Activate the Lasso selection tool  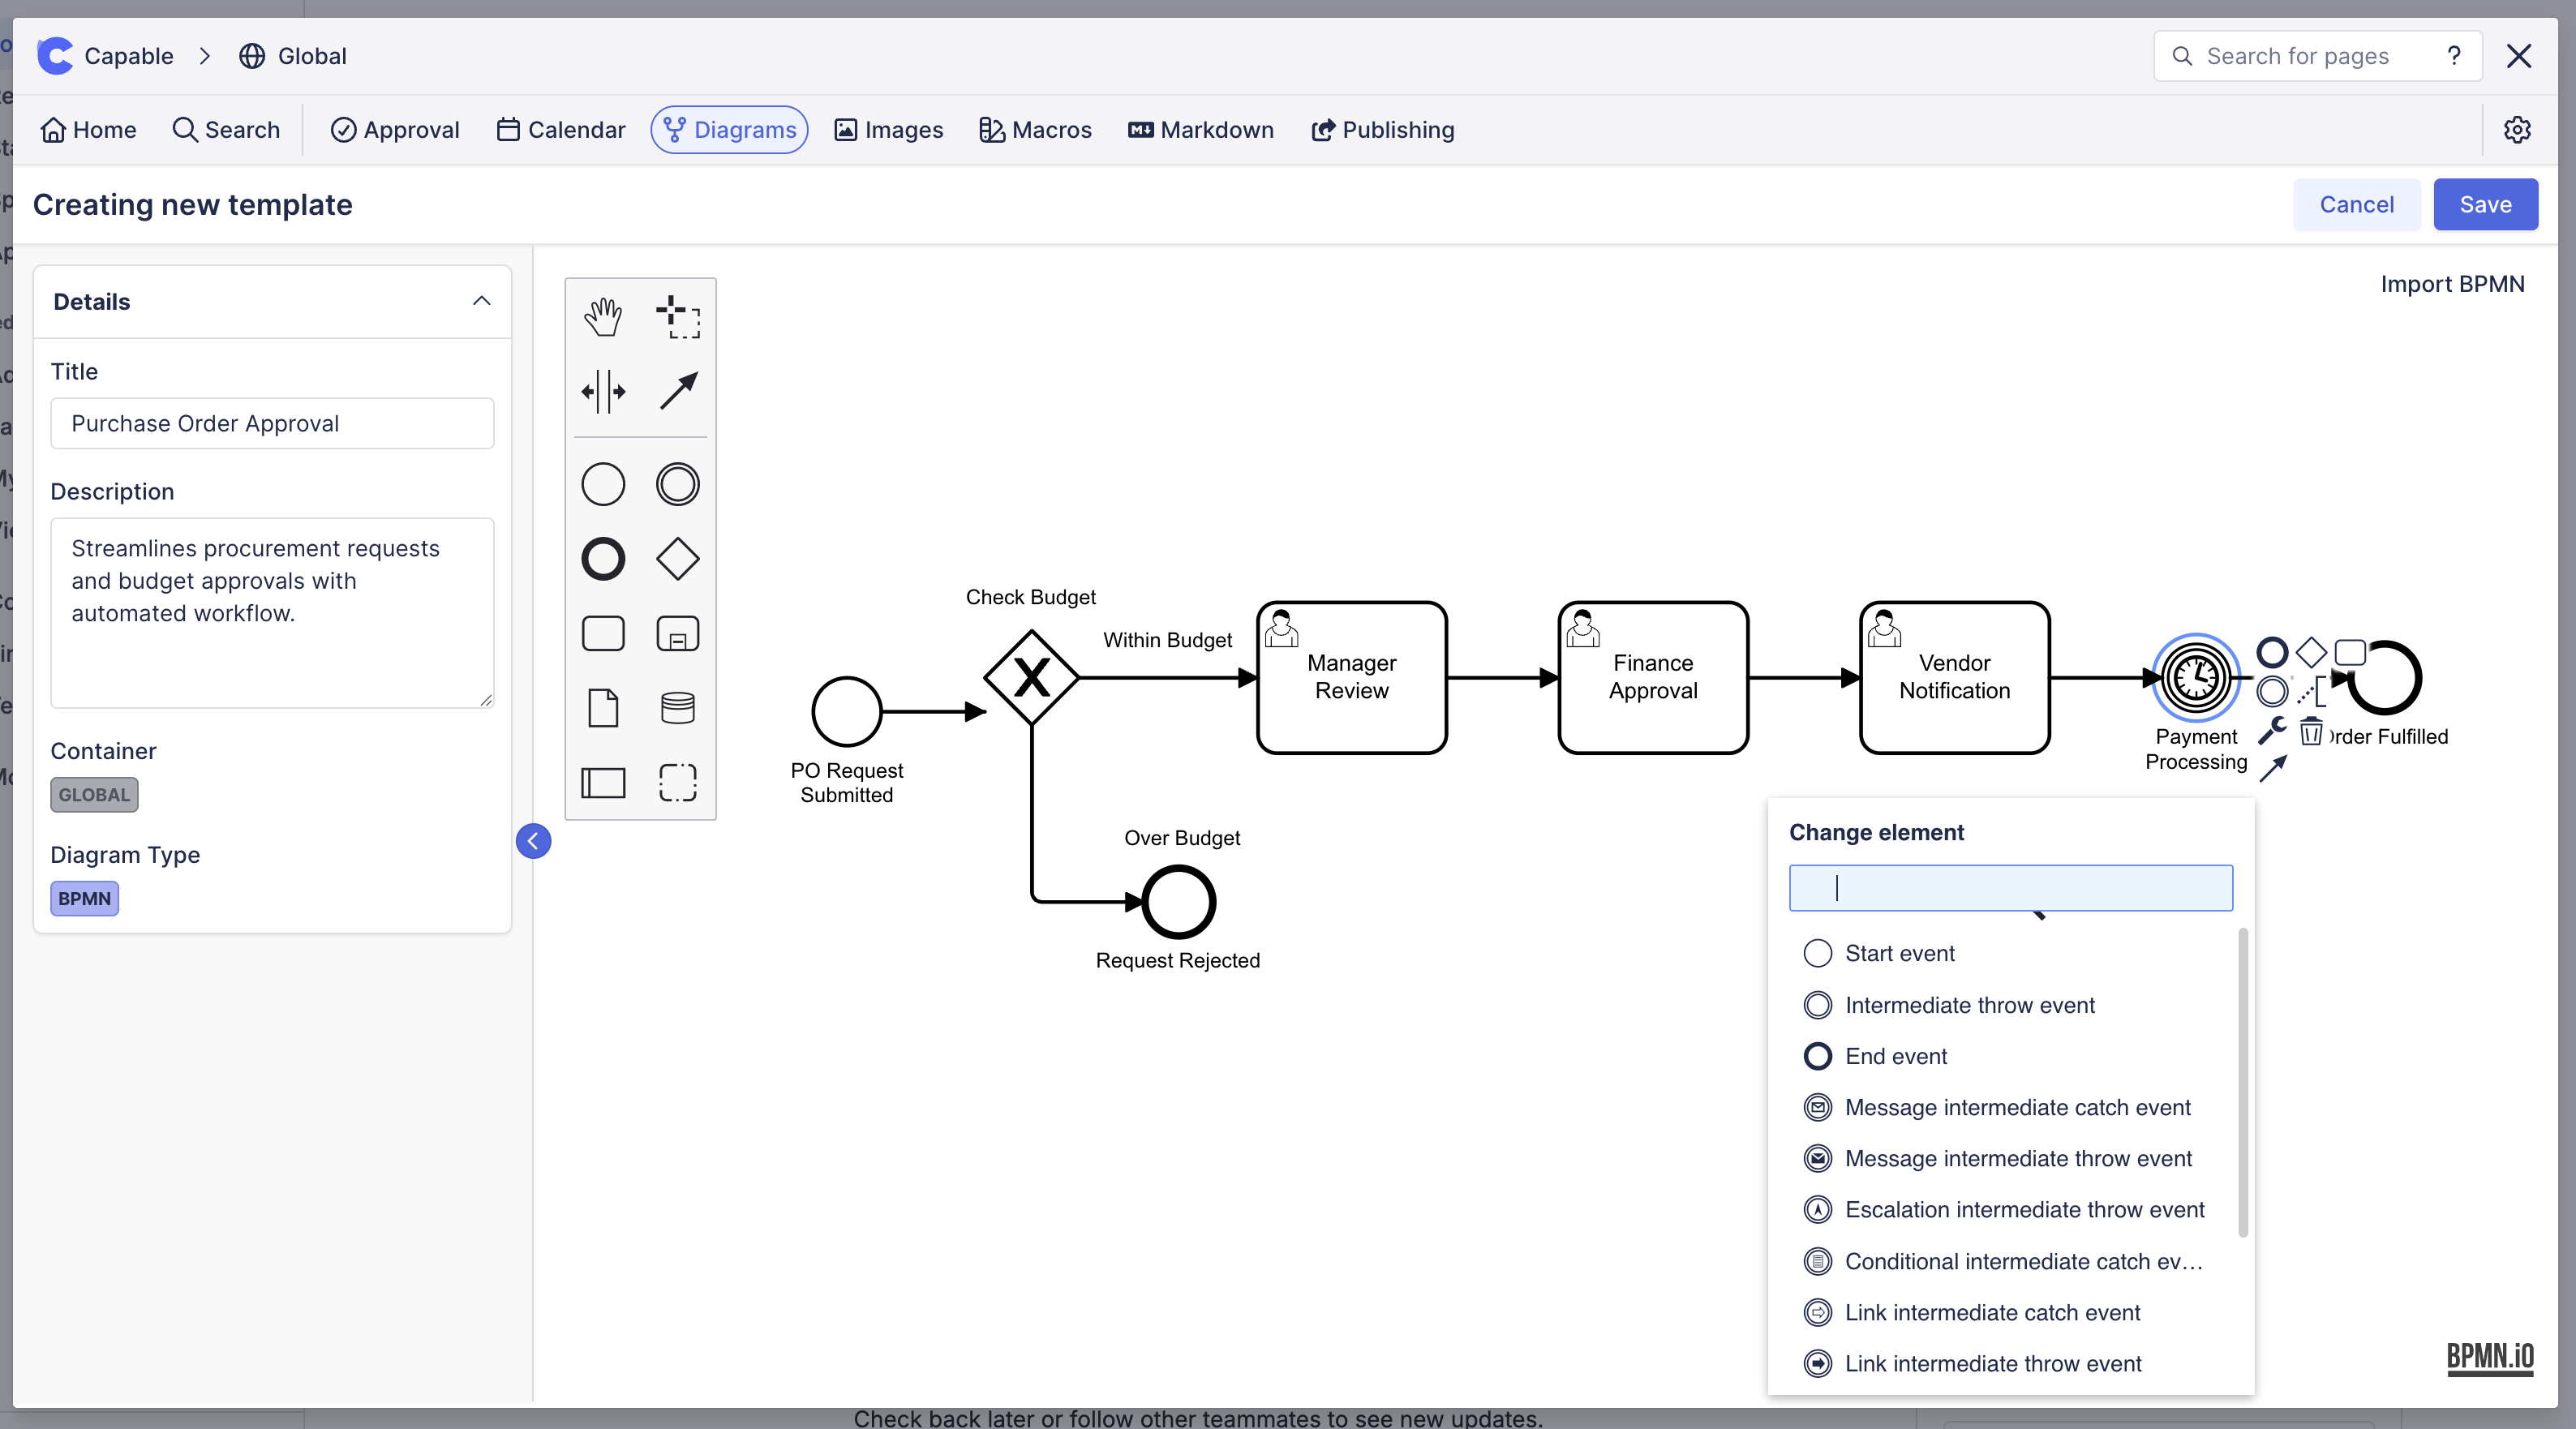(678, 317)
